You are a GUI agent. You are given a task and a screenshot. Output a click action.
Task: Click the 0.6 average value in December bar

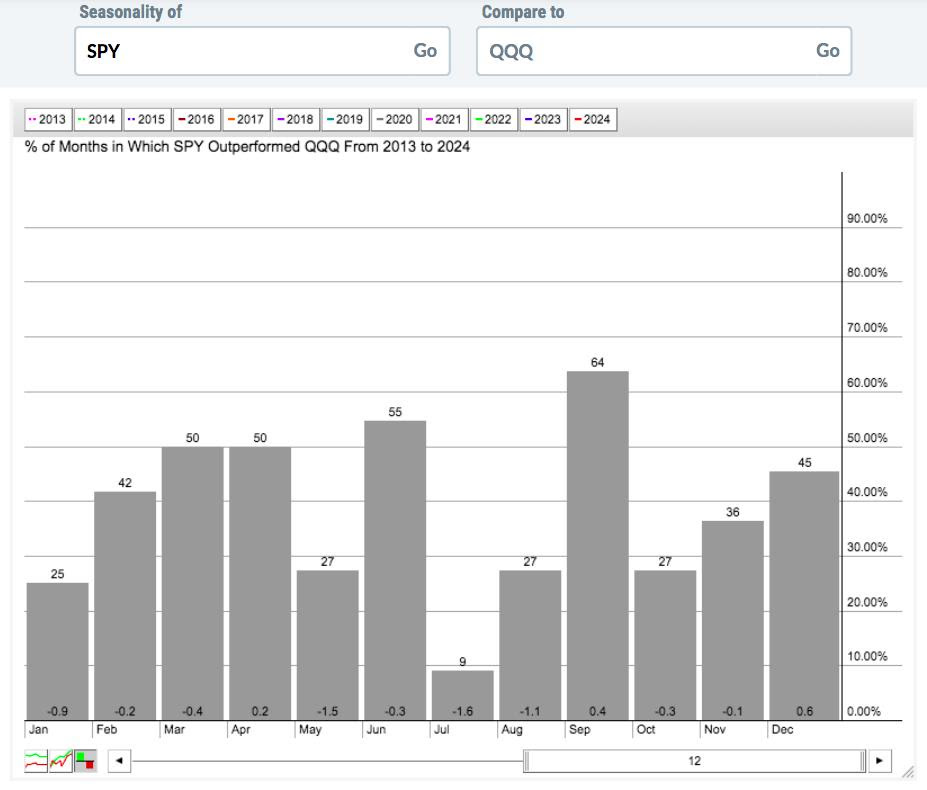[804, 711]
